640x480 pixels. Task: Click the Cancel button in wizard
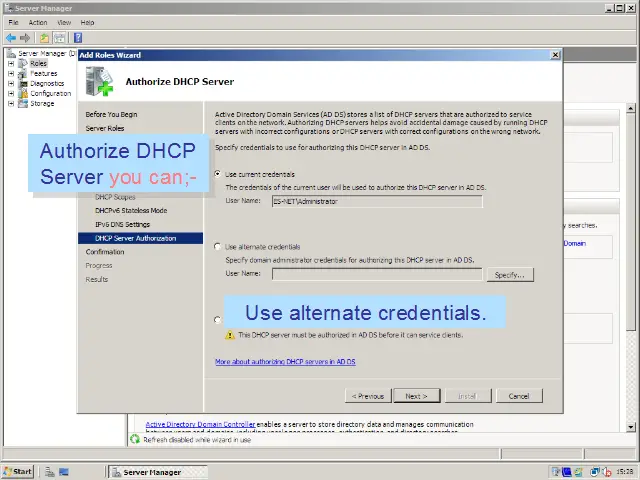click(x=519, y=396)
